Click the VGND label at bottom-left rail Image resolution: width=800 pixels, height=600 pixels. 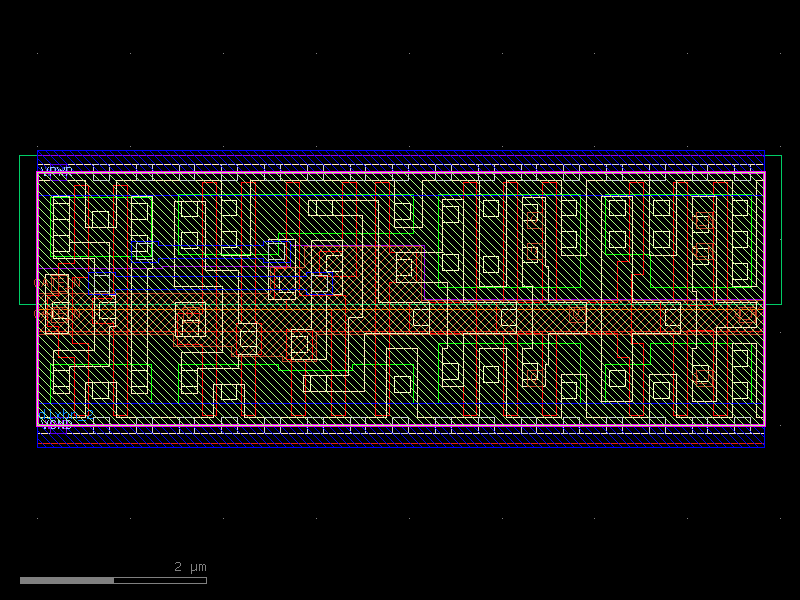tap(57, 425)
